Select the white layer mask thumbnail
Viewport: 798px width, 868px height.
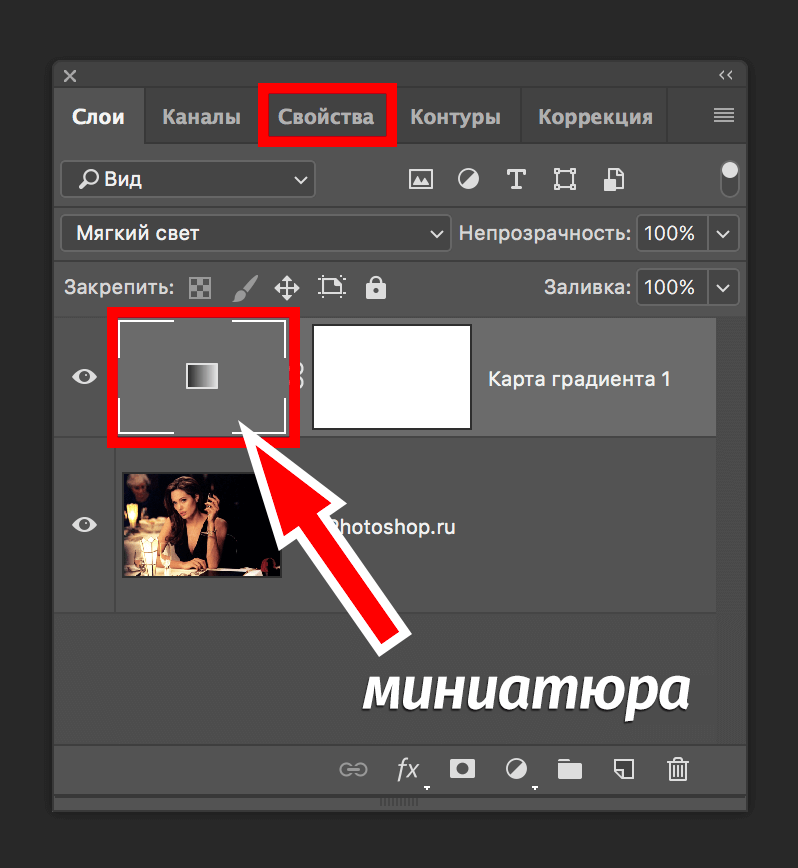[392, 377]
